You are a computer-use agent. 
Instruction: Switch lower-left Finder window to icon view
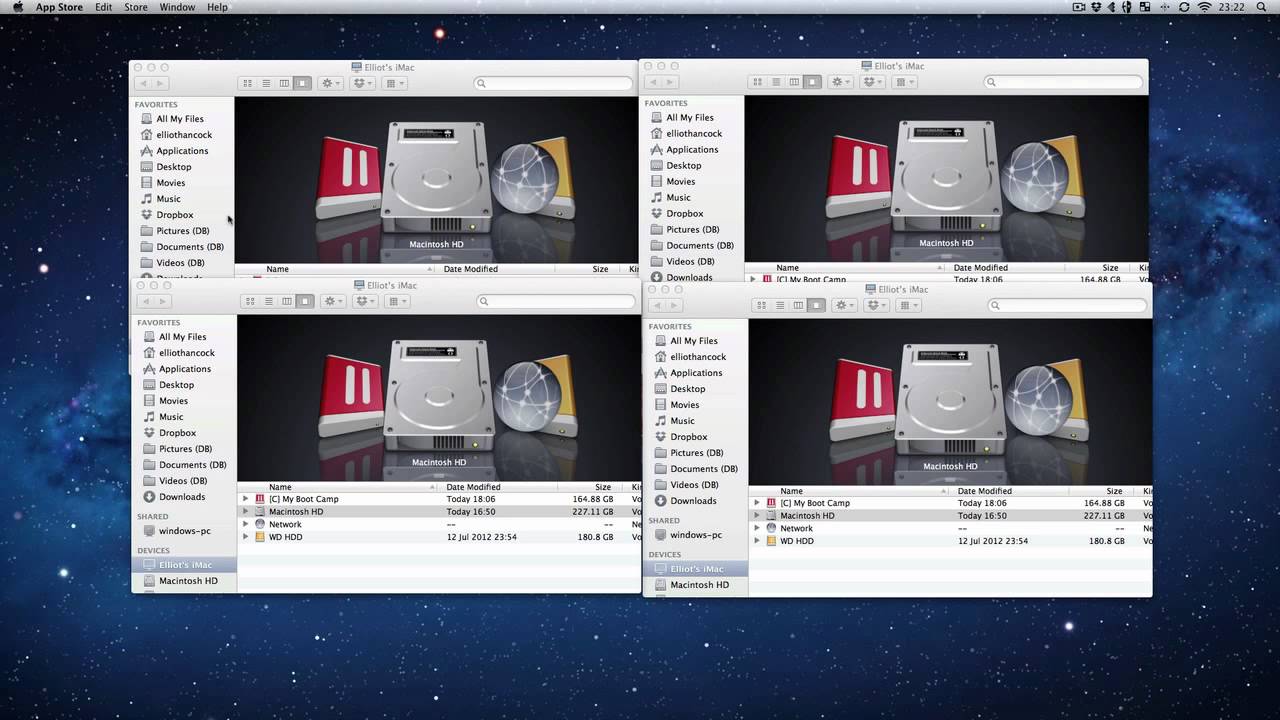click(251, 301)
